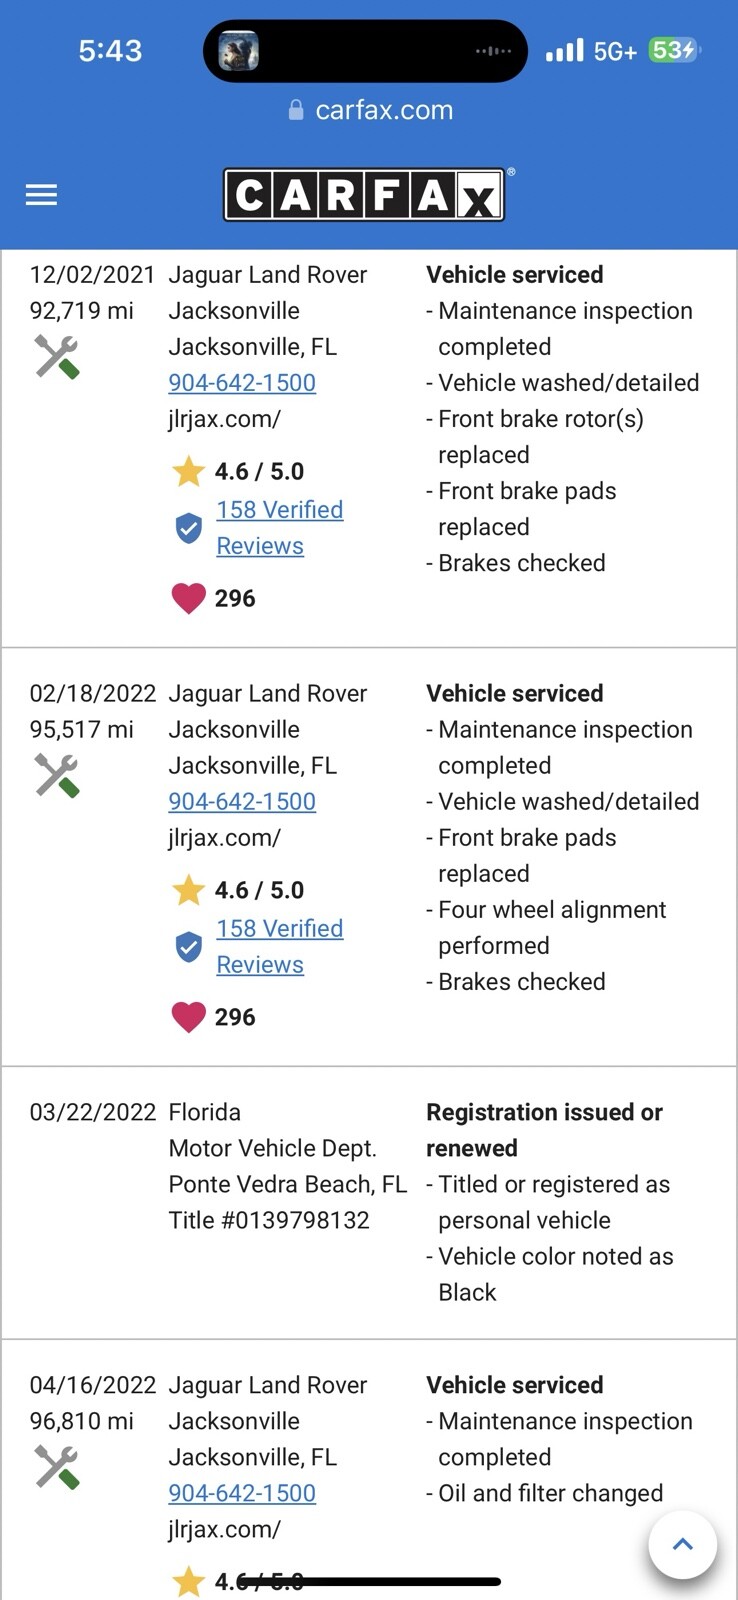
Task: Open 158 Verified Reviews in the 12/02/2021 record
Action: pos(279,528)
